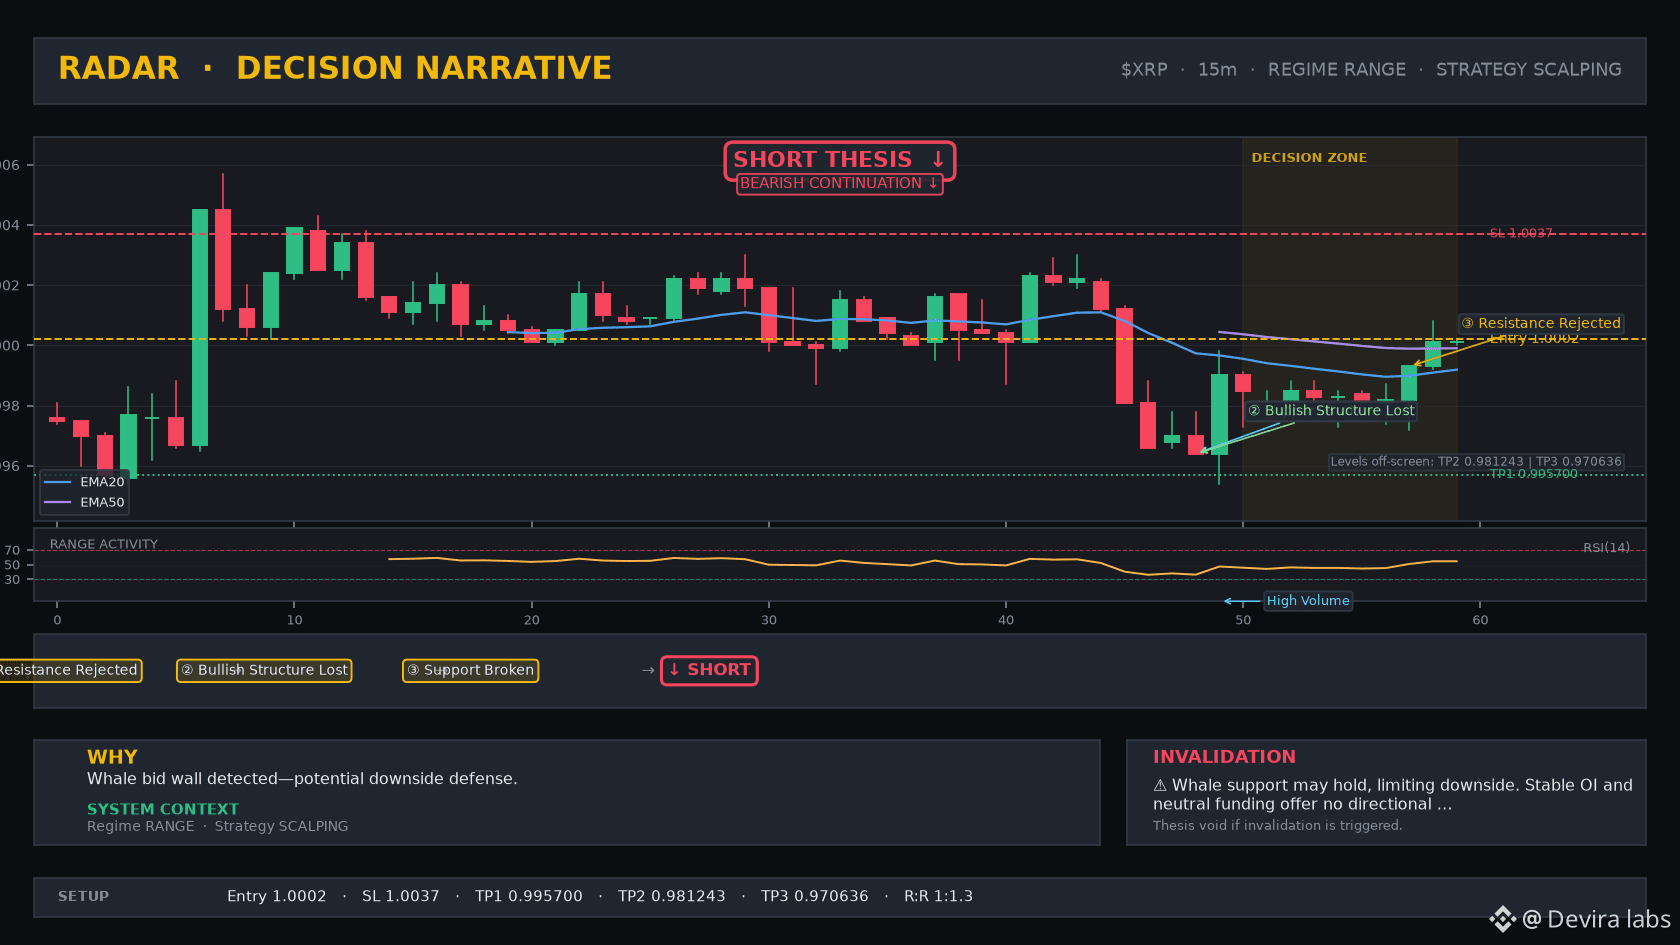
Task: Click the TP1 0.995700 line label on chart
Action: (x=1534, y=474)
